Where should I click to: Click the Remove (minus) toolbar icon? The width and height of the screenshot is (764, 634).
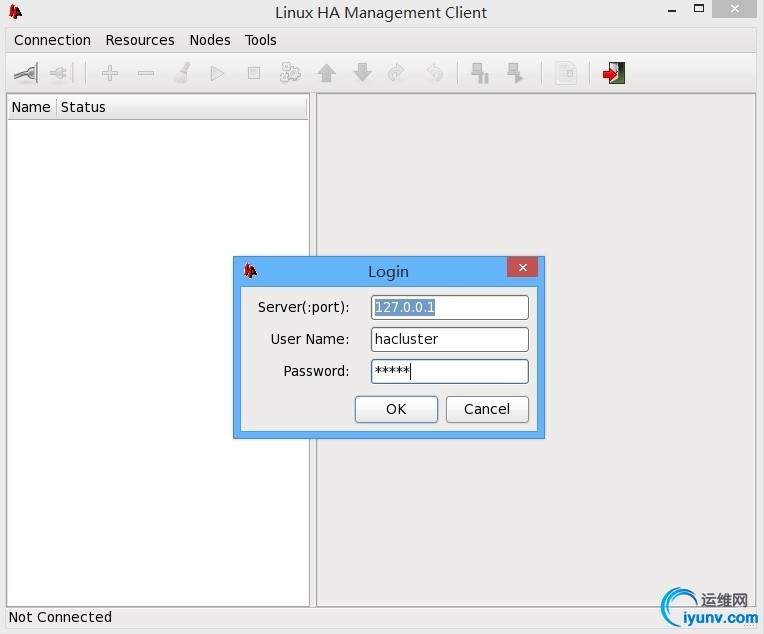point(146,74)
